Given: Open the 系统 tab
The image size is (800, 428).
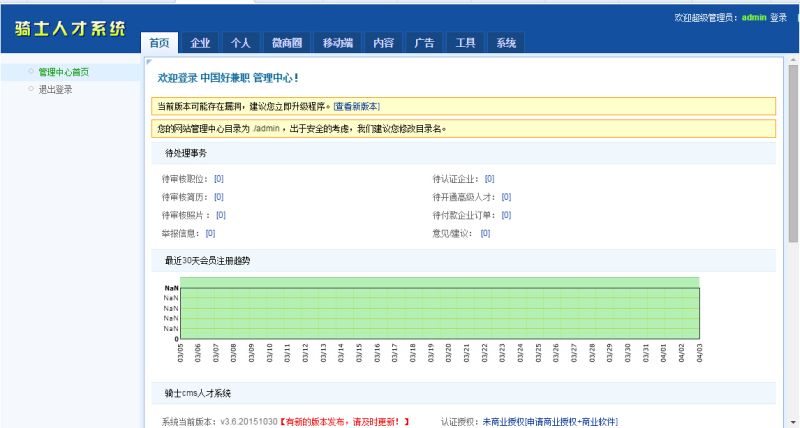Looking at the screenshot, I should (x=506, y=43).
